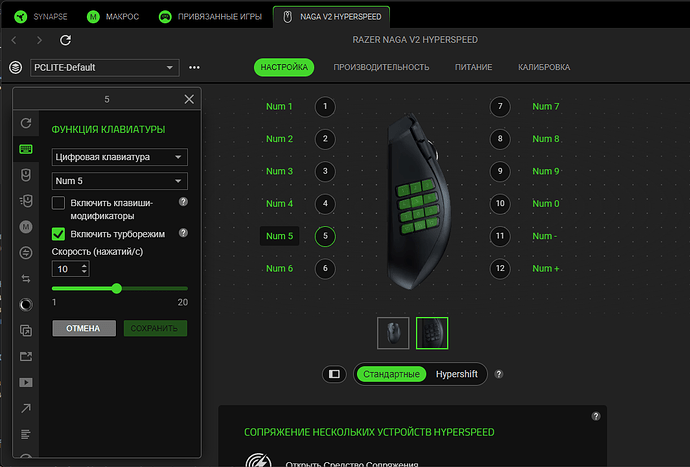This screenshot has height=467, width=690.
Task: Click the Отмена button
Action: [x=84, y=328]
